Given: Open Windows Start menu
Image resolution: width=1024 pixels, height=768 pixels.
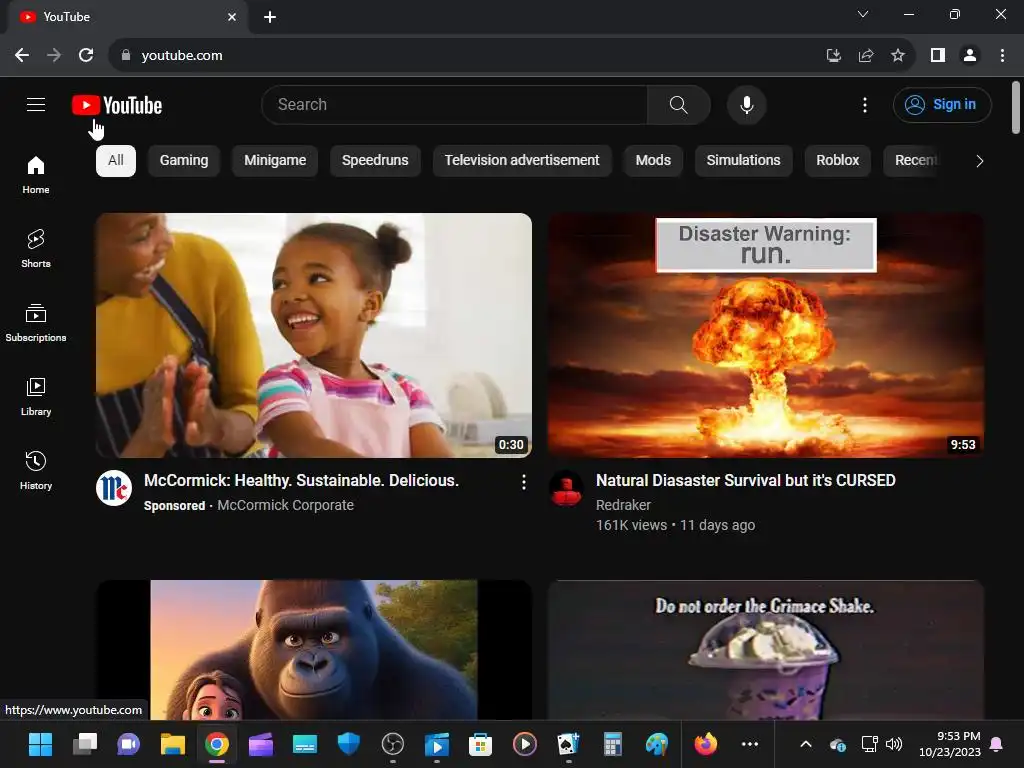Looking at the screenshot, I should tap(40, 744).
